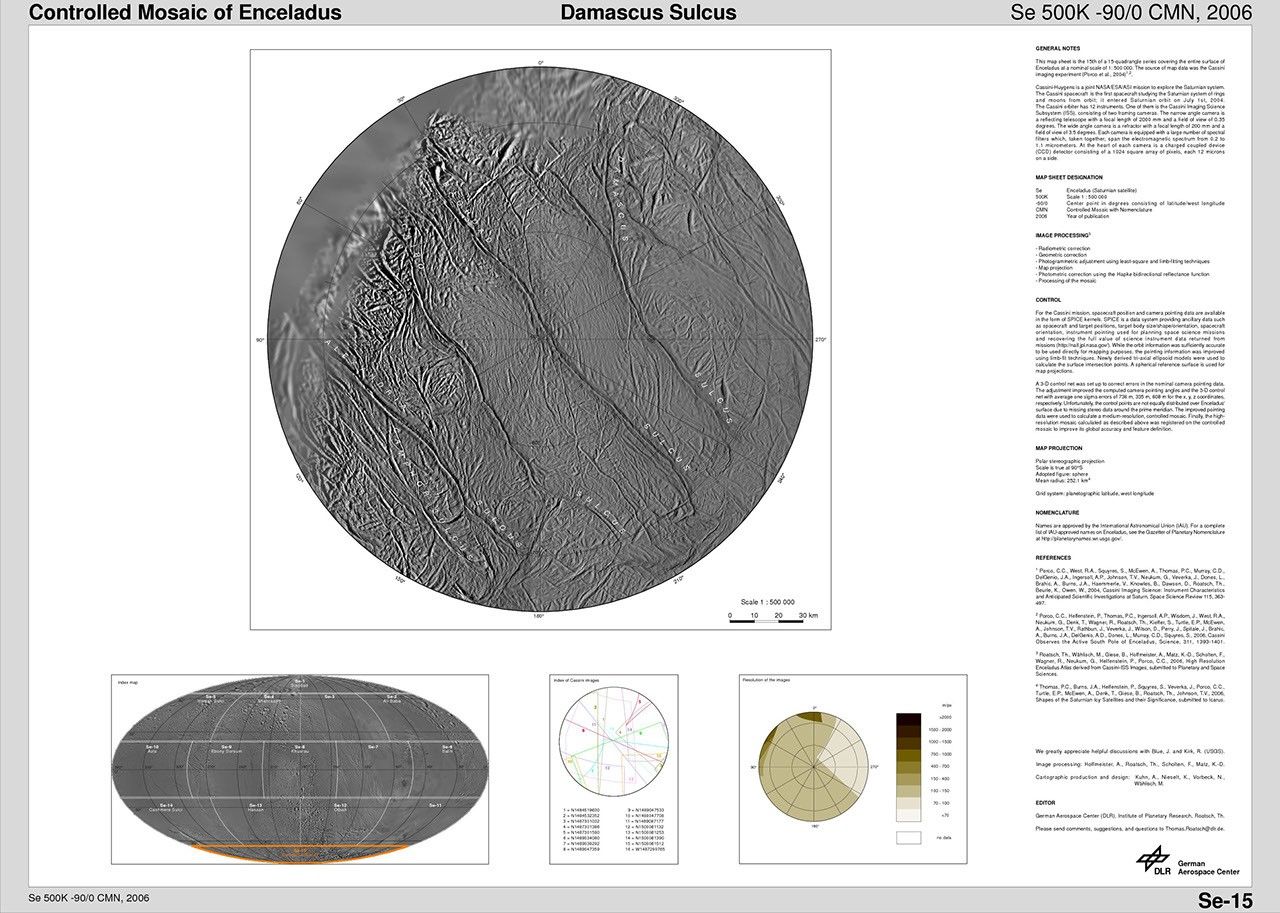Click the 'REFERENCES' section heading
Image resolution: width=1280 pixels, height=913 pixels.
click(x=1053, y=557)
